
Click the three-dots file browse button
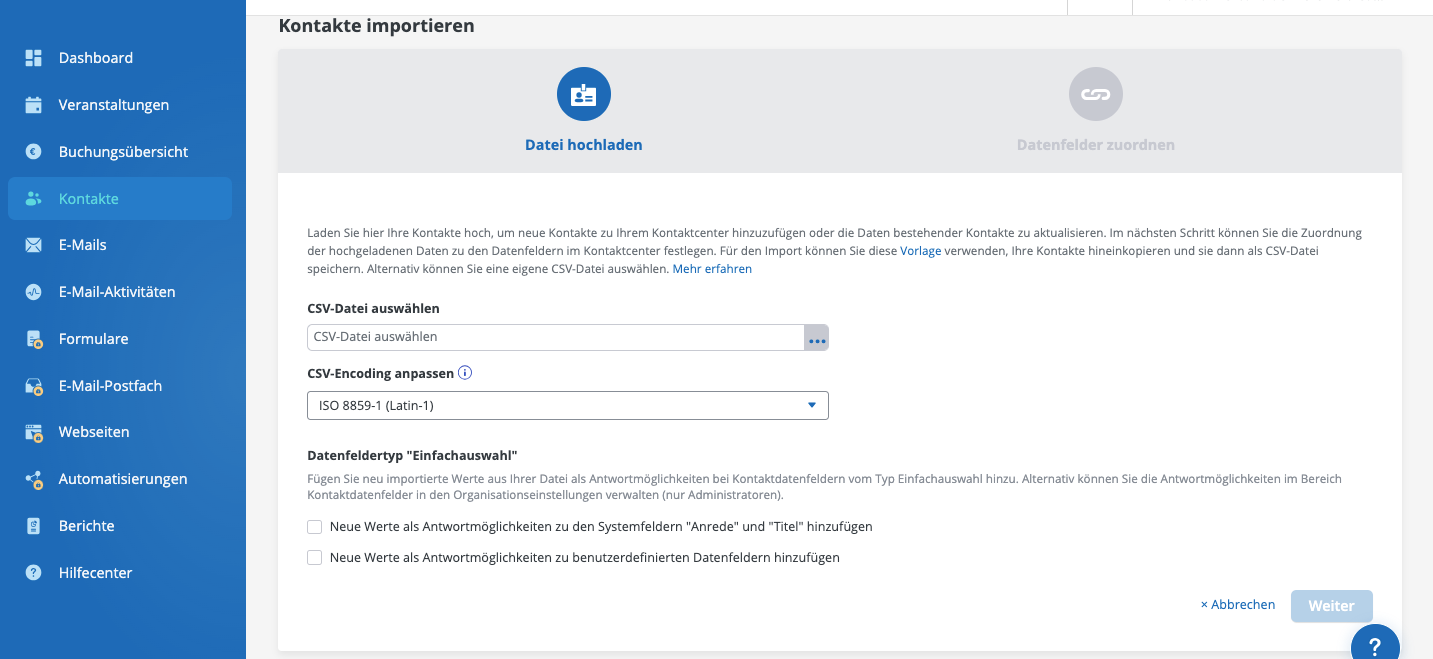[x=817, y=338]
